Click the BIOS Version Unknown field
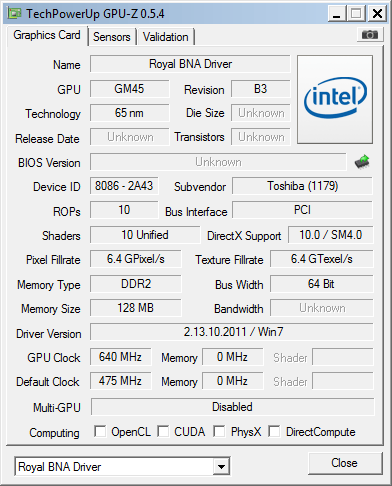 pos(218,162)
